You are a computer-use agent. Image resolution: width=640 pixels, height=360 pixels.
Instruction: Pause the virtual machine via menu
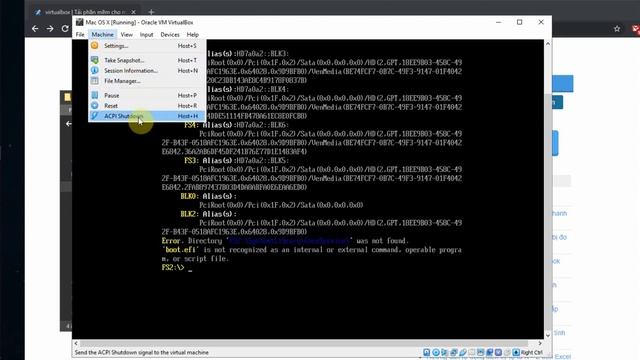147,95
